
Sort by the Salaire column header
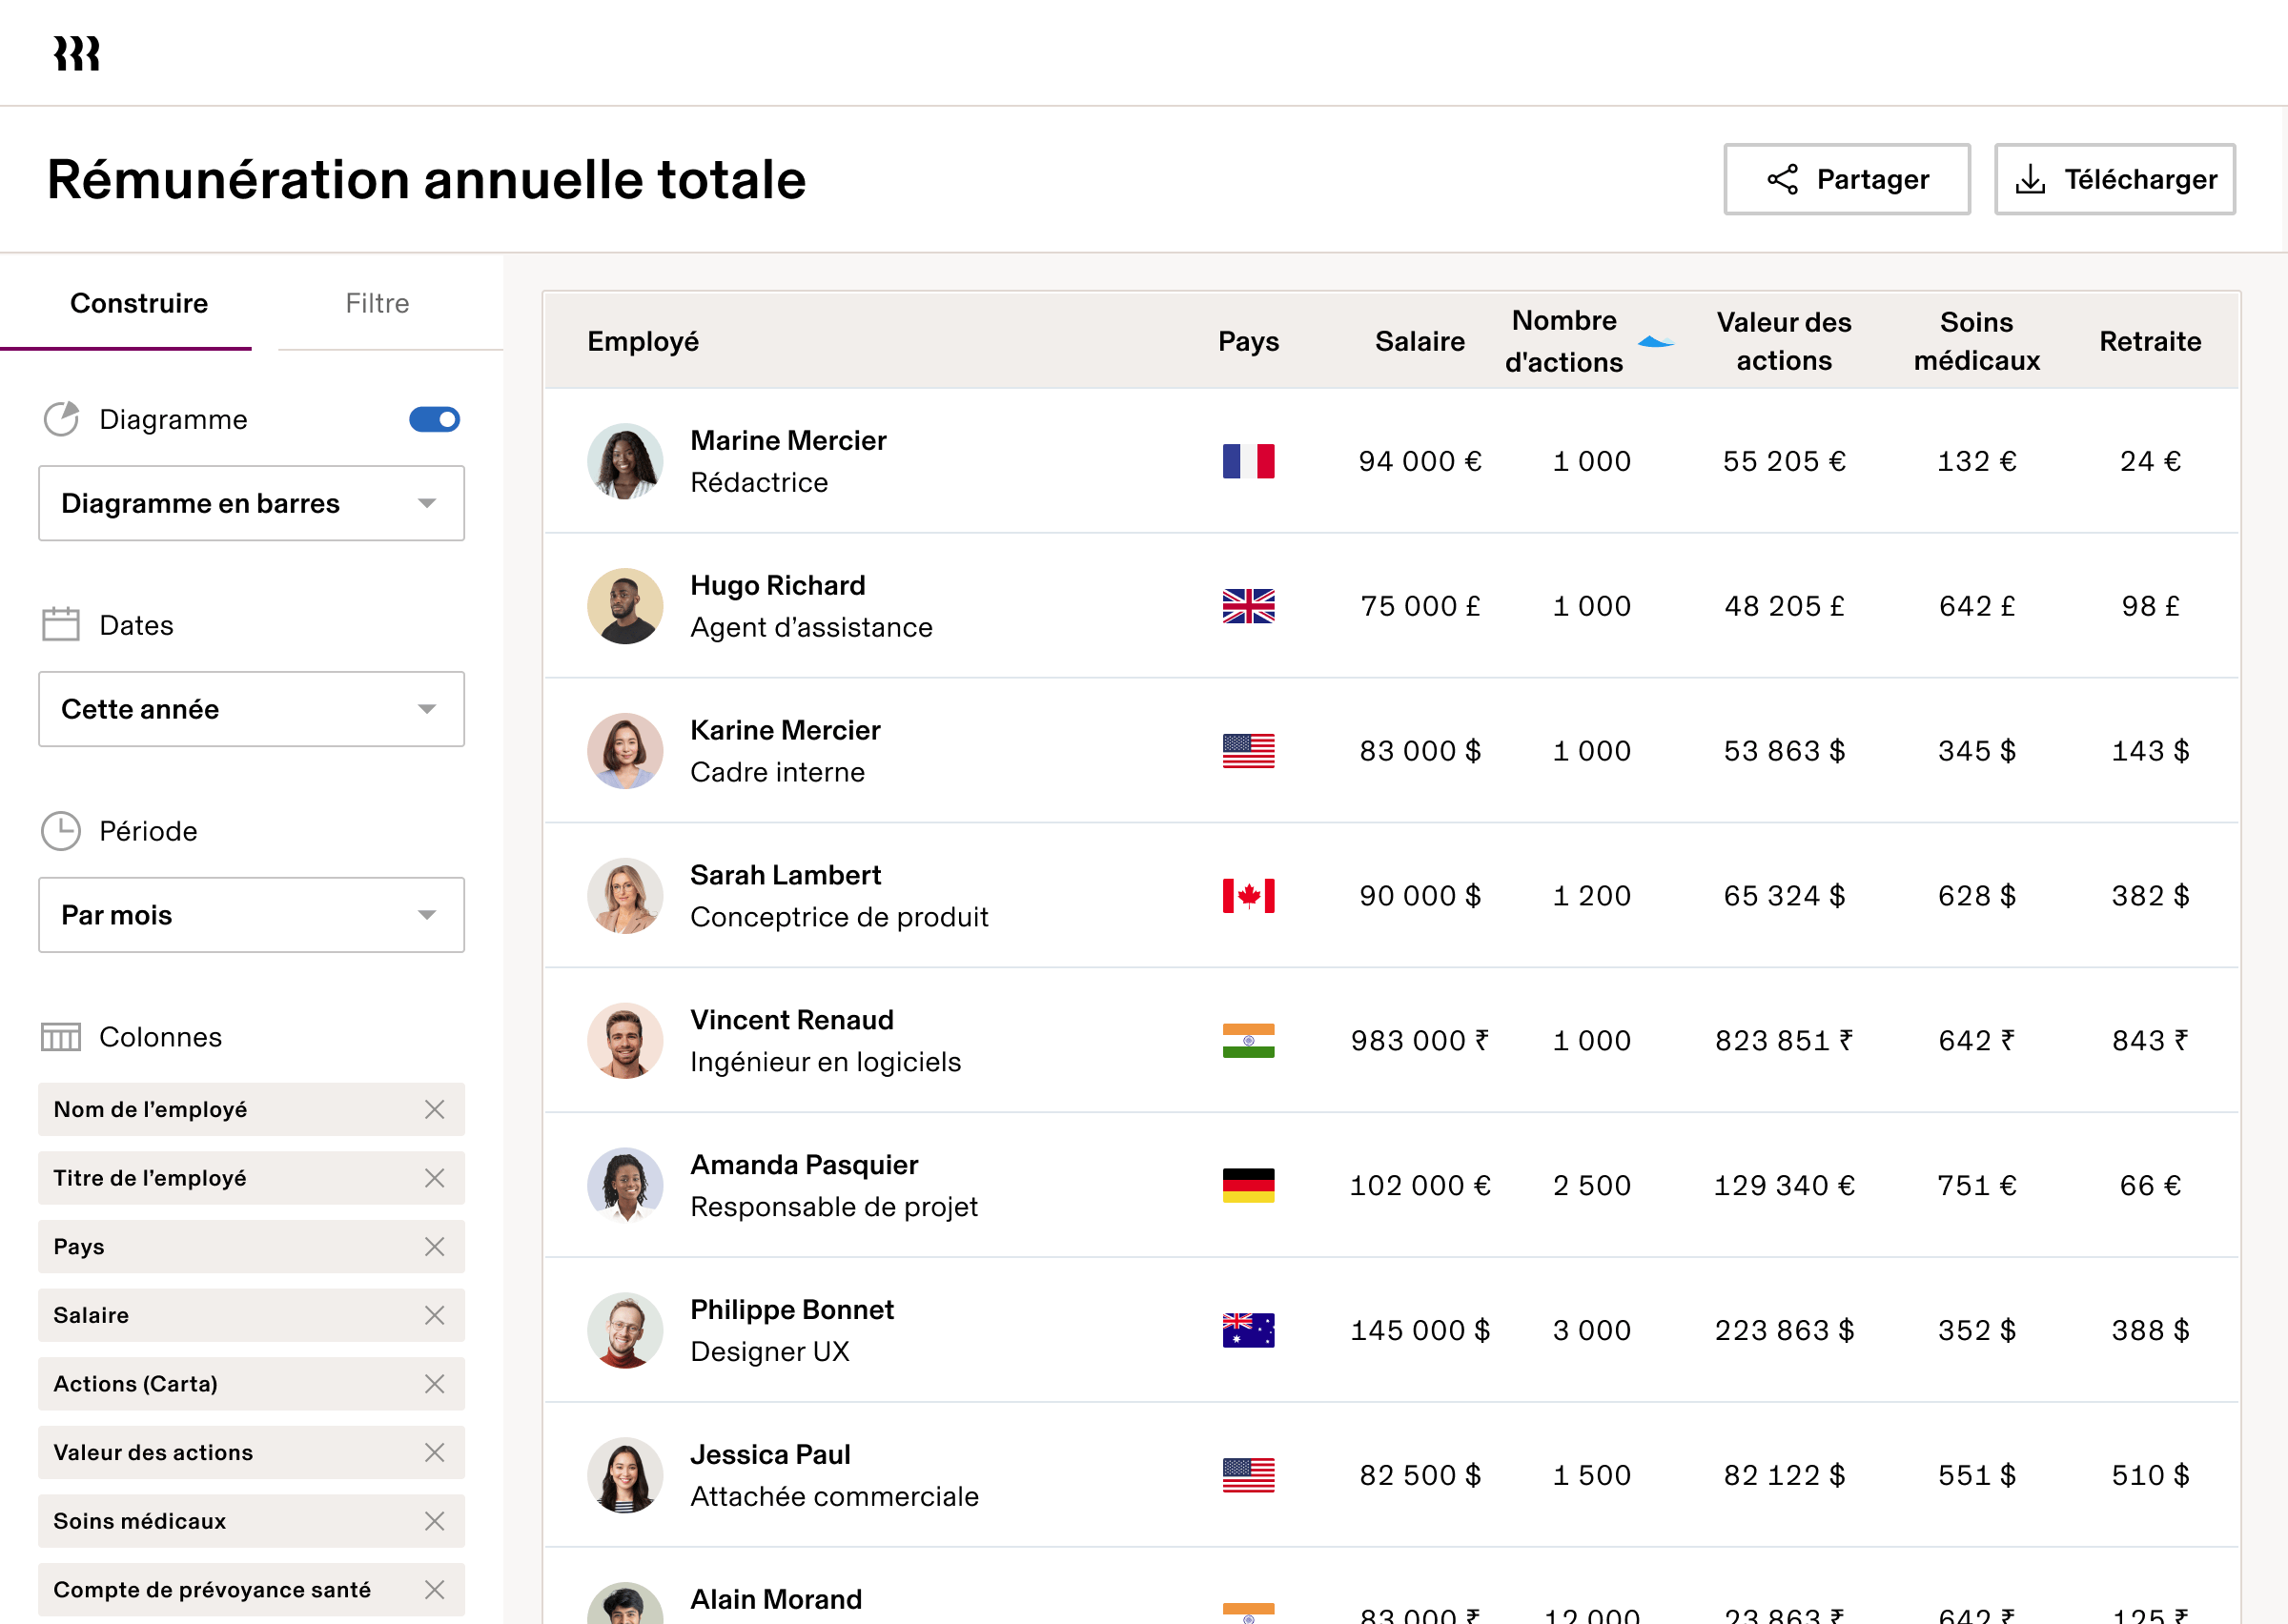click(x=1419, y=341)
